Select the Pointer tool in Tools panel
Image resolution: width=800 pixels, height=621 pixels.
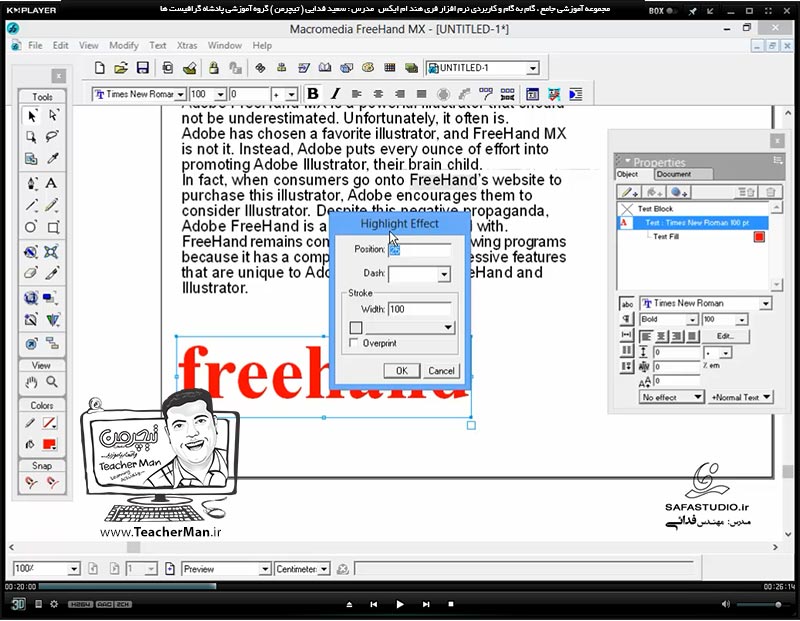[x=31, y=116]
